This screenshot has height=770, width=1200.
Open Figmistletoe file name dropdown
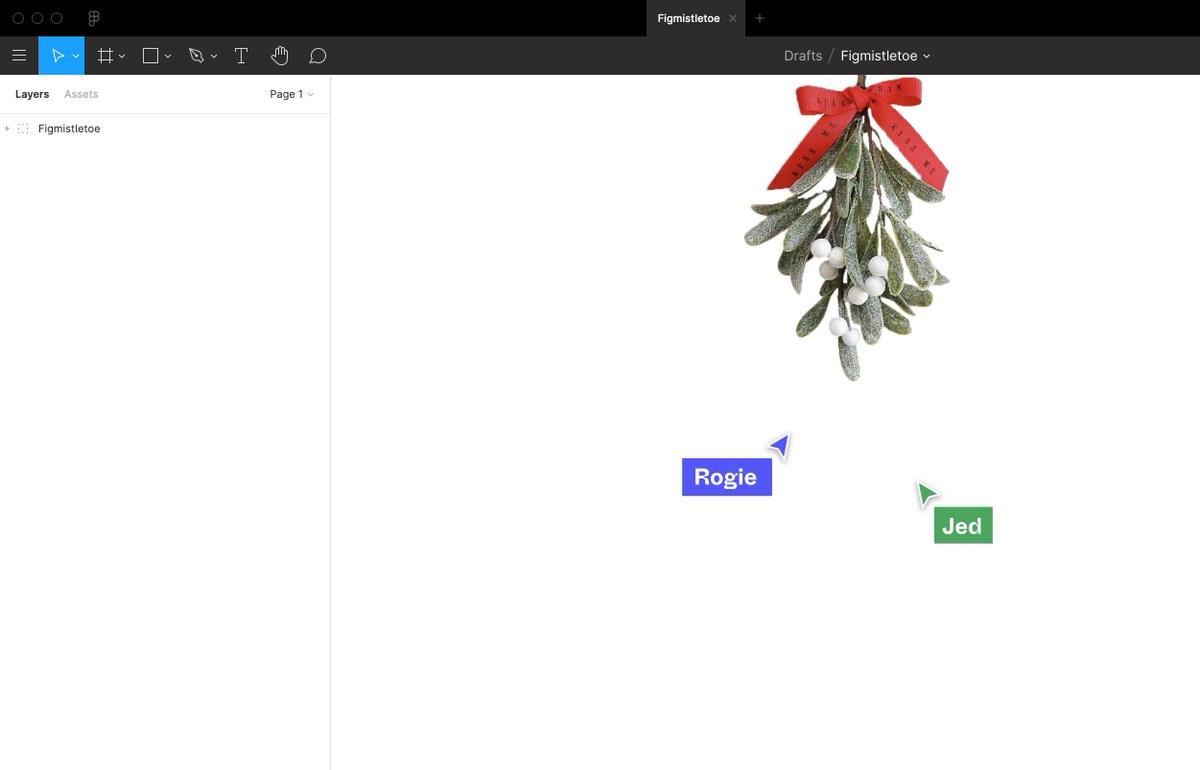coord(885,56)
